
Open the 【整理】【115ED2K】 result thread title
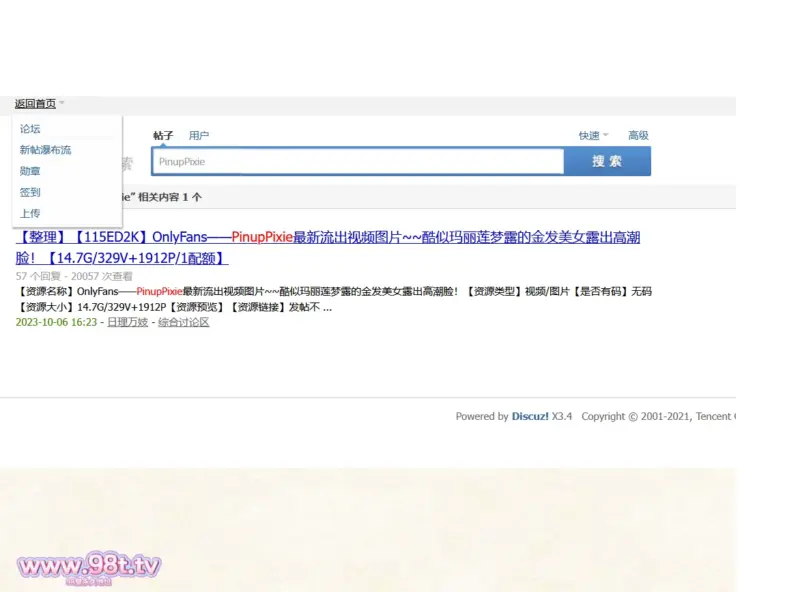[328, 248]
